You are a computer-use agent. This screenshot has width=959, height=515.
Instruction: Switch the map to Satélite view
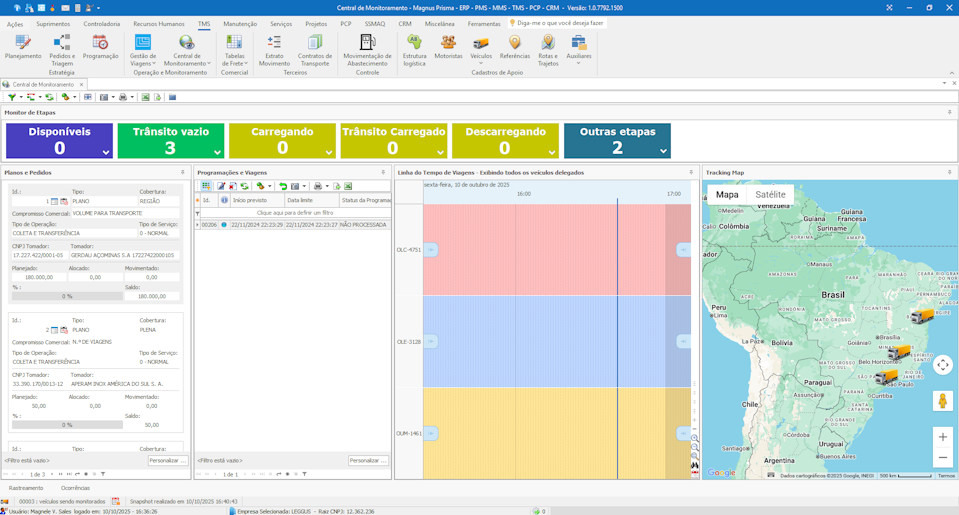[770, 195]
